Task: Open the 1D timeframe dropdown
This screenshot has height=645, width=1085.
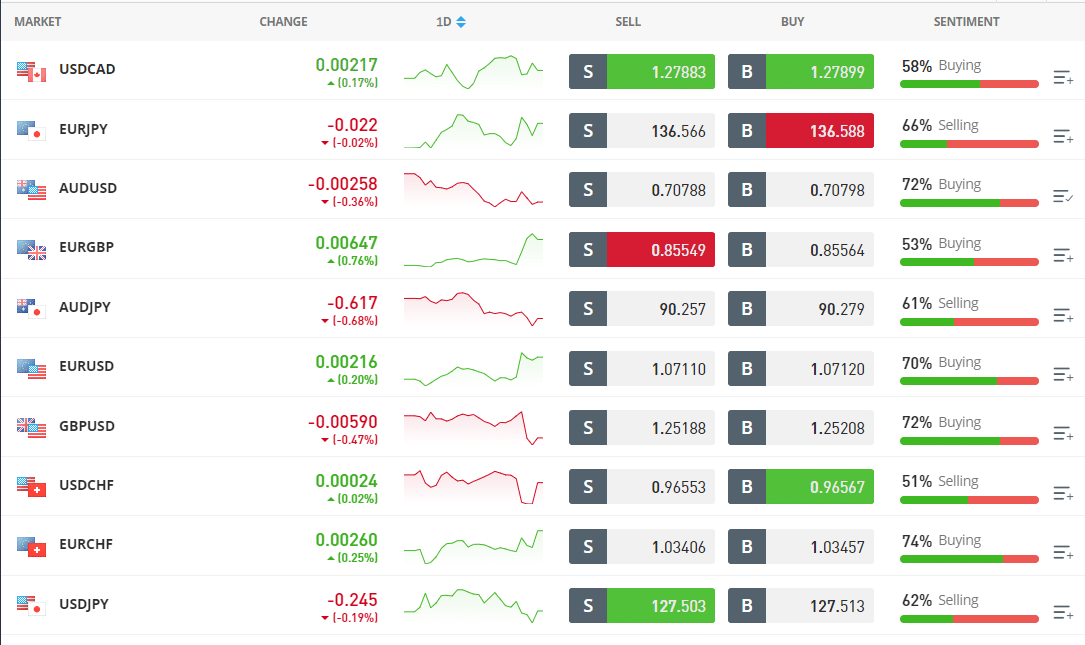Action: [x=451, y=21]
